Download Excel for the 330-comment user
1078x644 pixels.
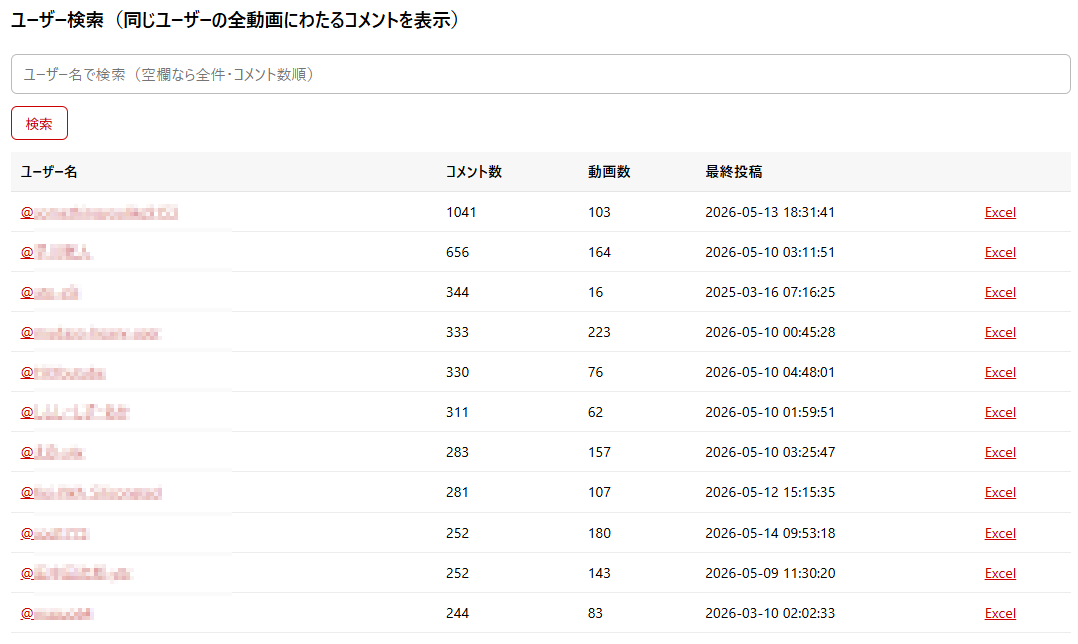[1000, 372]
